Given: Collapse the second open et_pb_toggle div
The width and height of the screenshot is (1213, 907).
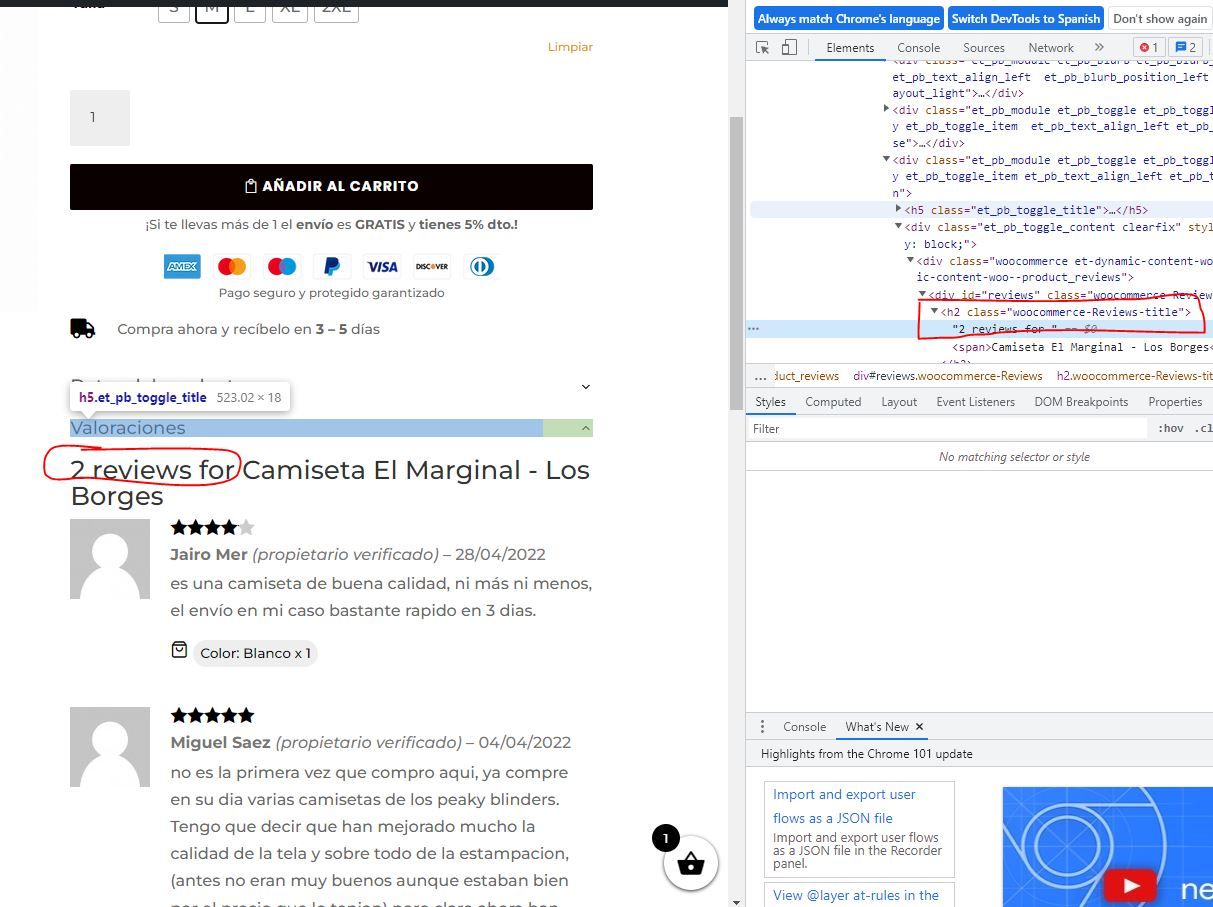Looking at the screenshot, I should [886, 159].
